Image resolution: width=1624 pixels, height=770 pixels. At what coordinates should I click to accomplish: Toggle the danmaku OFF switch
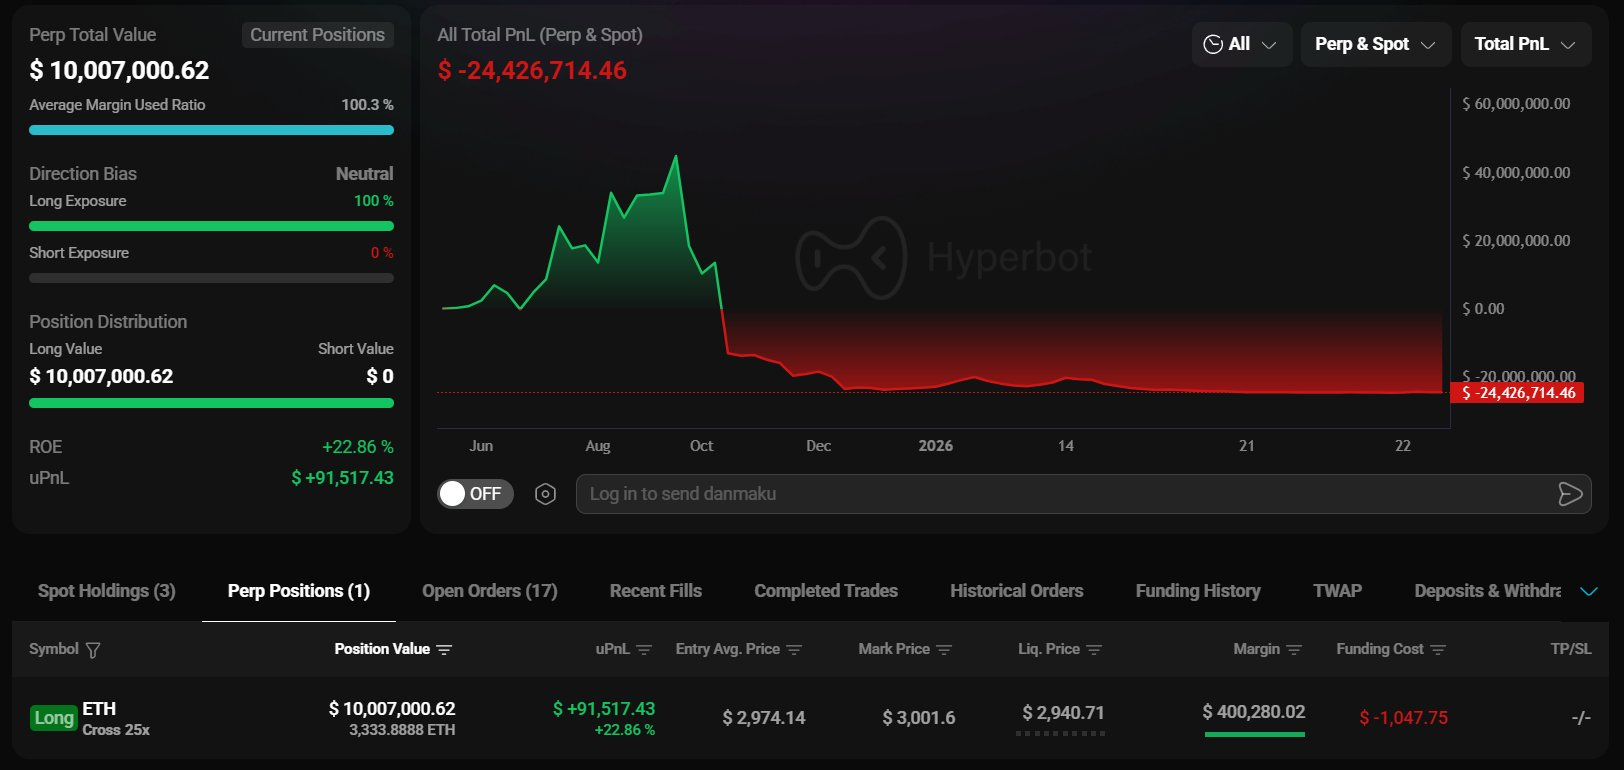475,494
